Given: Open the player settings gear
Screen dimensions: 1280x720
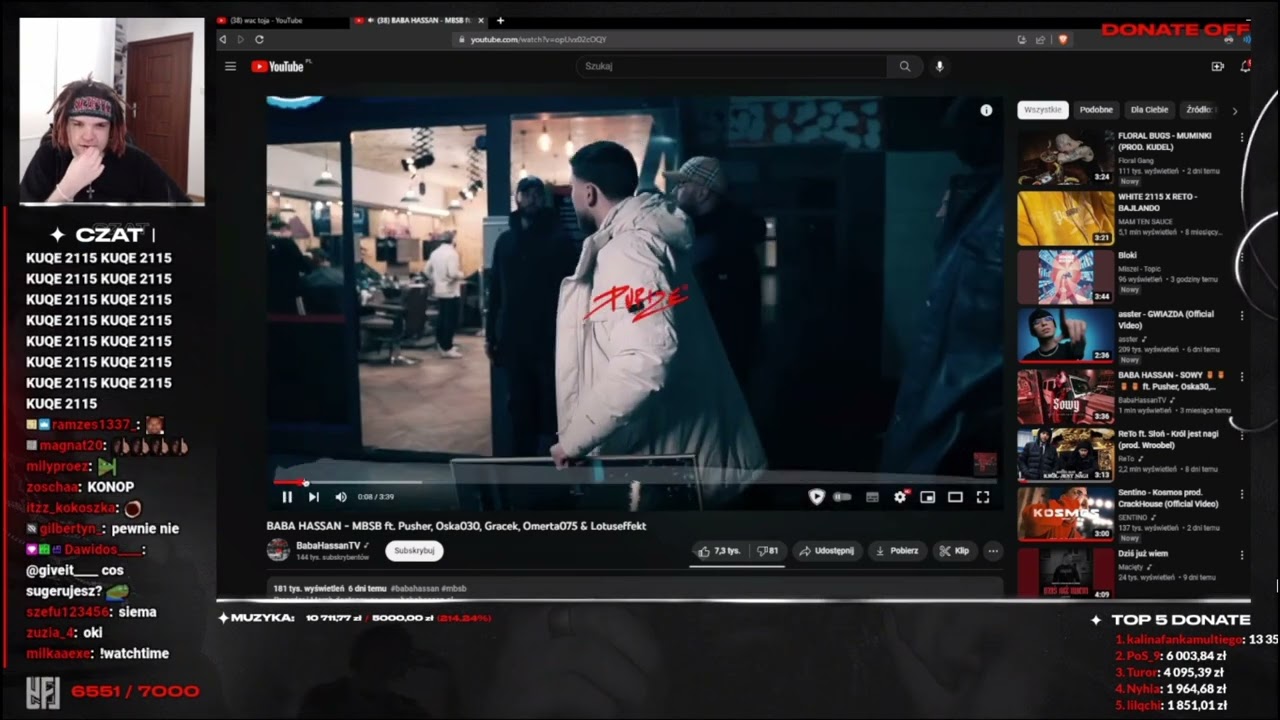Looking at the screenshot, I should coord(900,497).
